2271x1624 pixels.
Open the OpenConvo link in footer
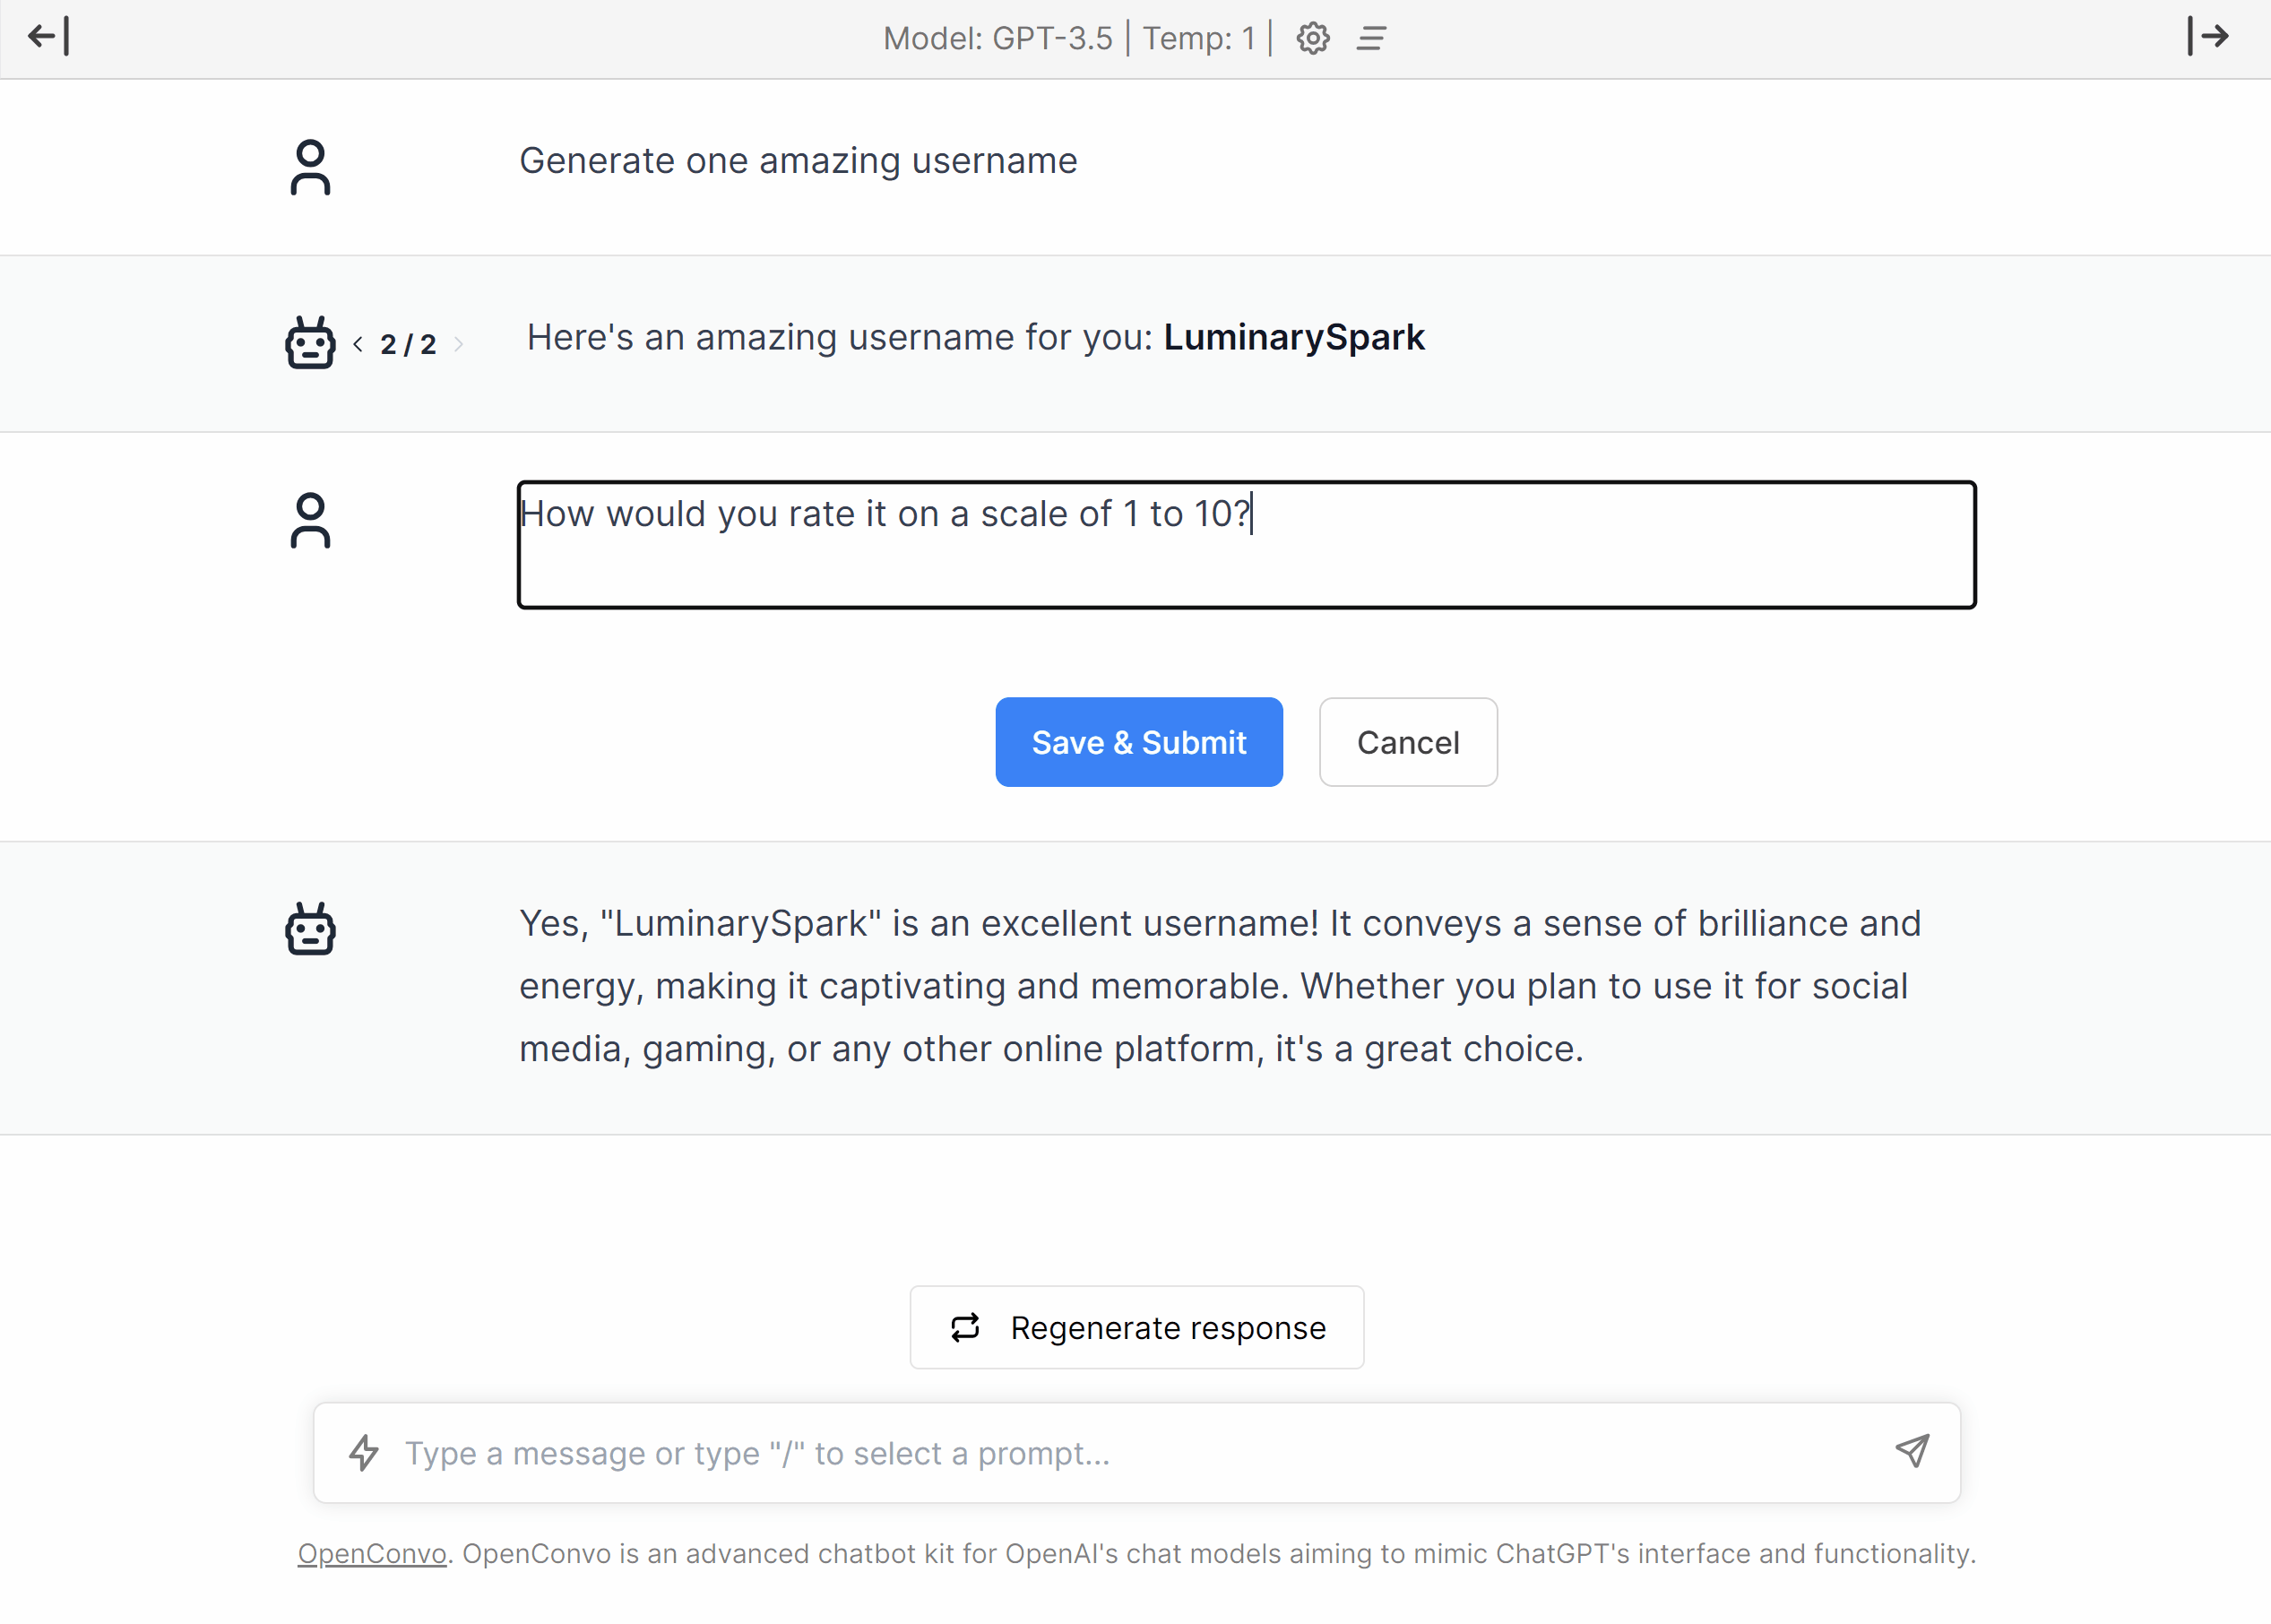[x=371, y=1553]
